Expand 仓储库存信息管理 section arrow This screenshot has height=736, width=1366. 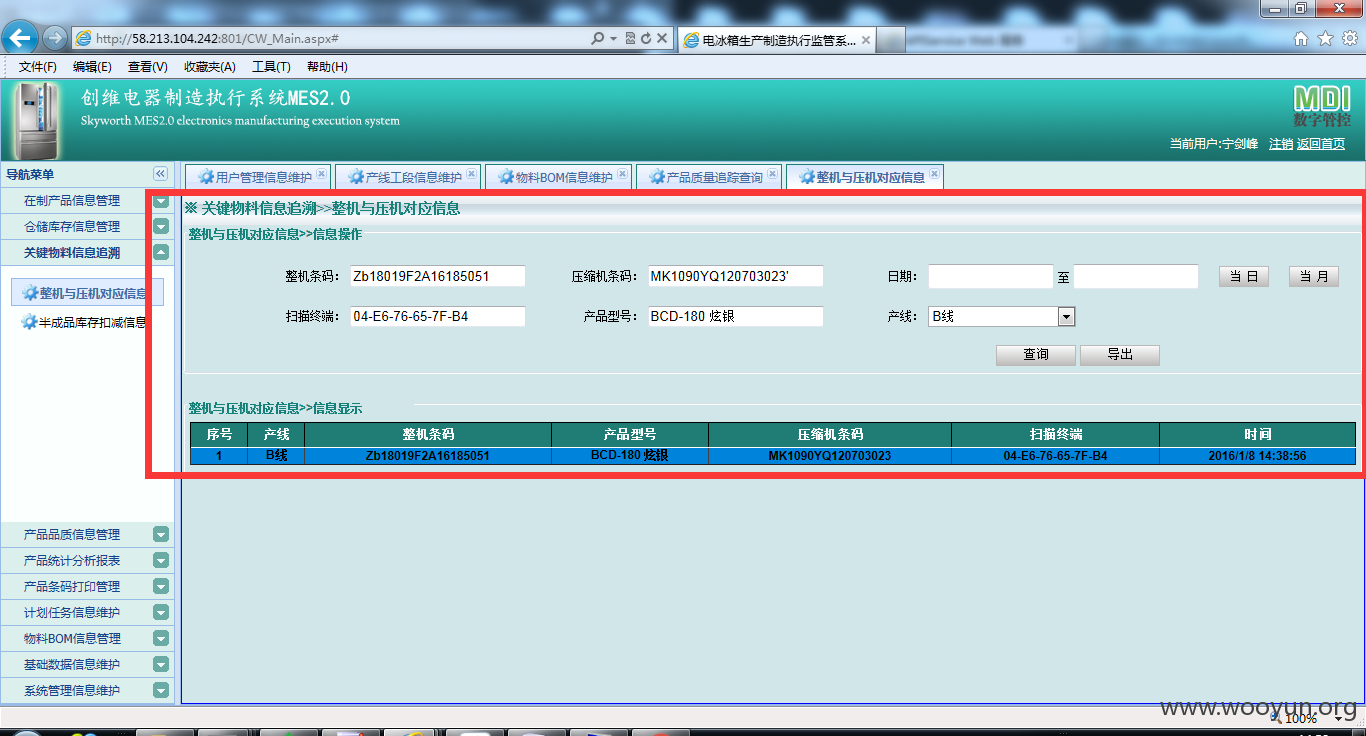161,227
